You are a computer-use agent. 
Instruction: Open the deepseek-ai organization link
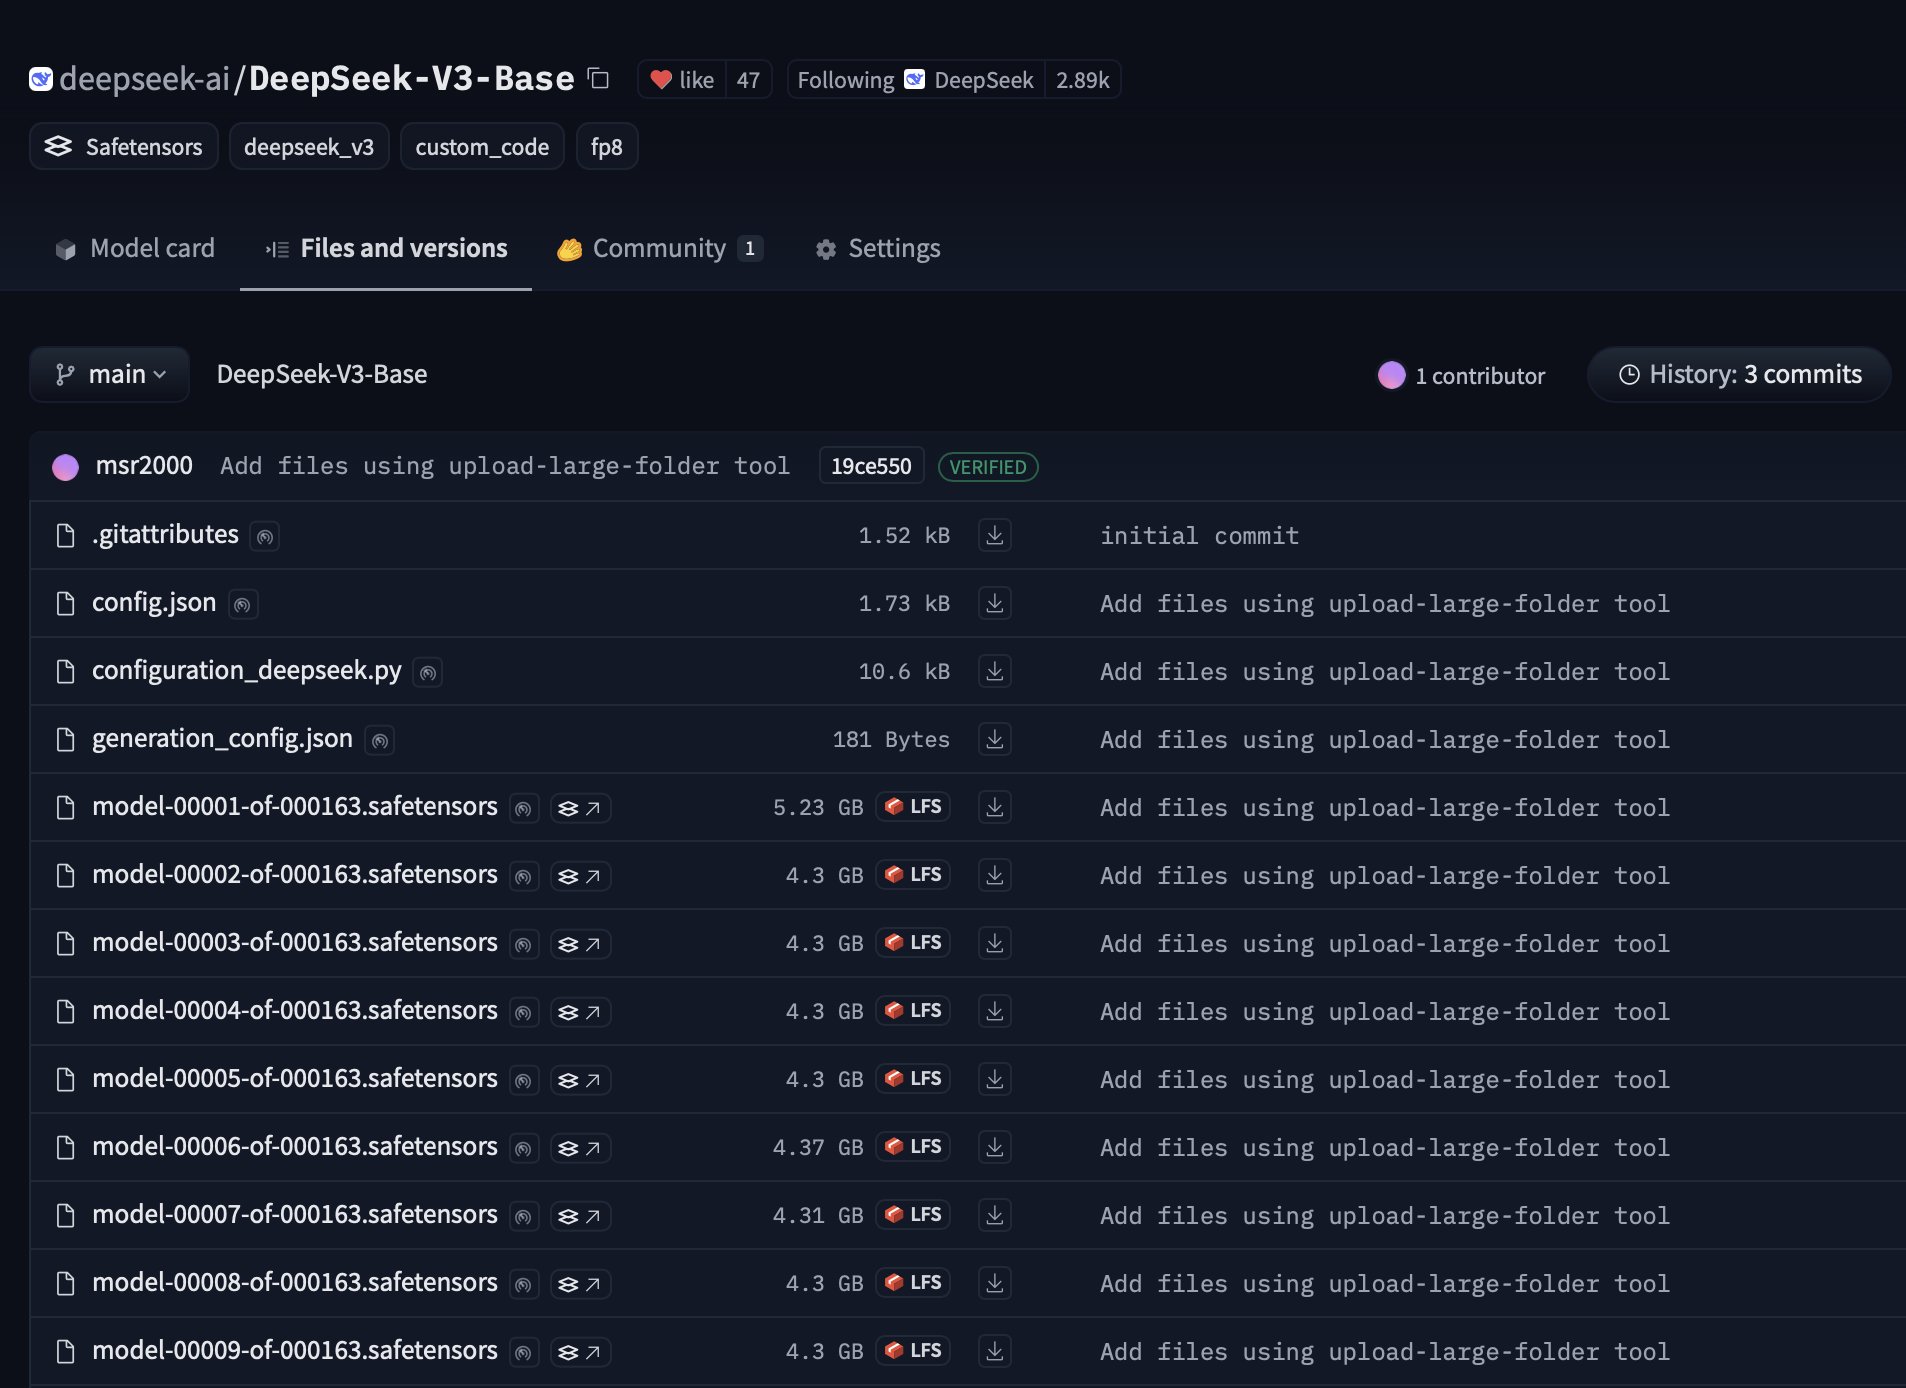click(144, 78)
